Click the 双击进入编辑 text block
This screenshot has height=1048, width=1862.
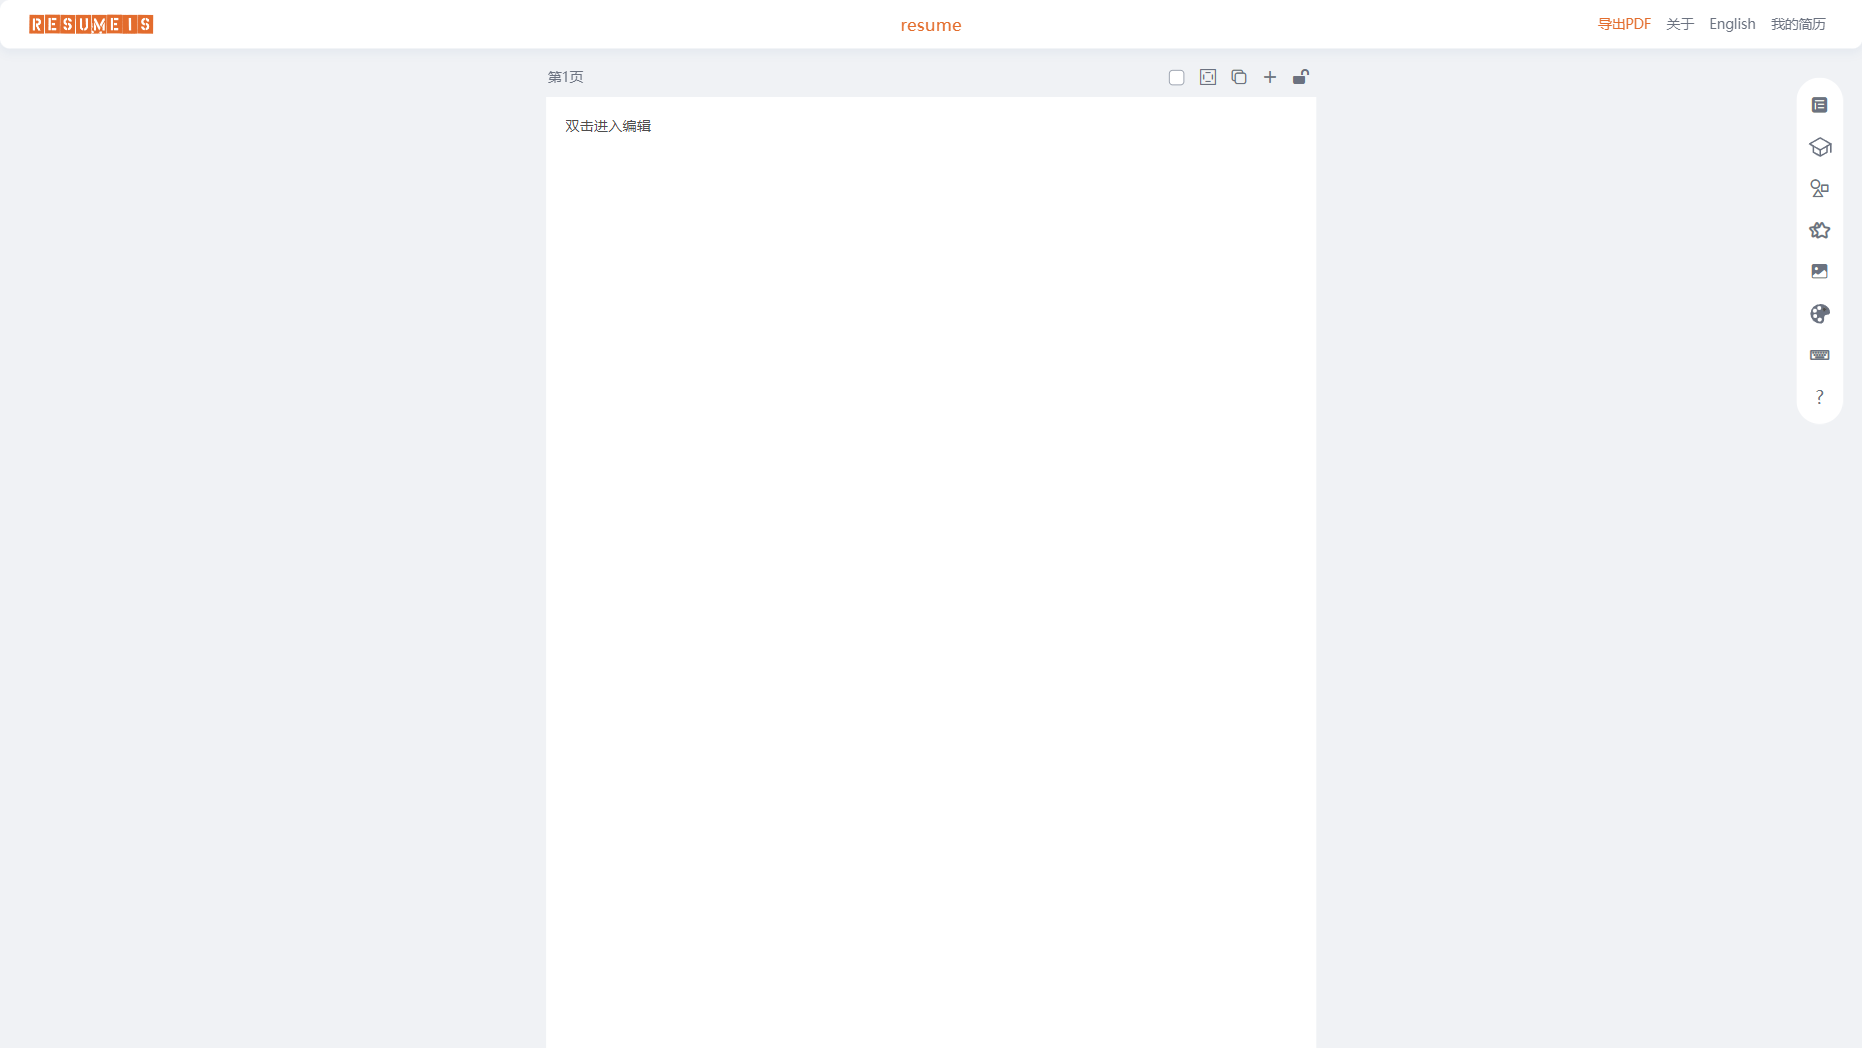coord(608,126)
